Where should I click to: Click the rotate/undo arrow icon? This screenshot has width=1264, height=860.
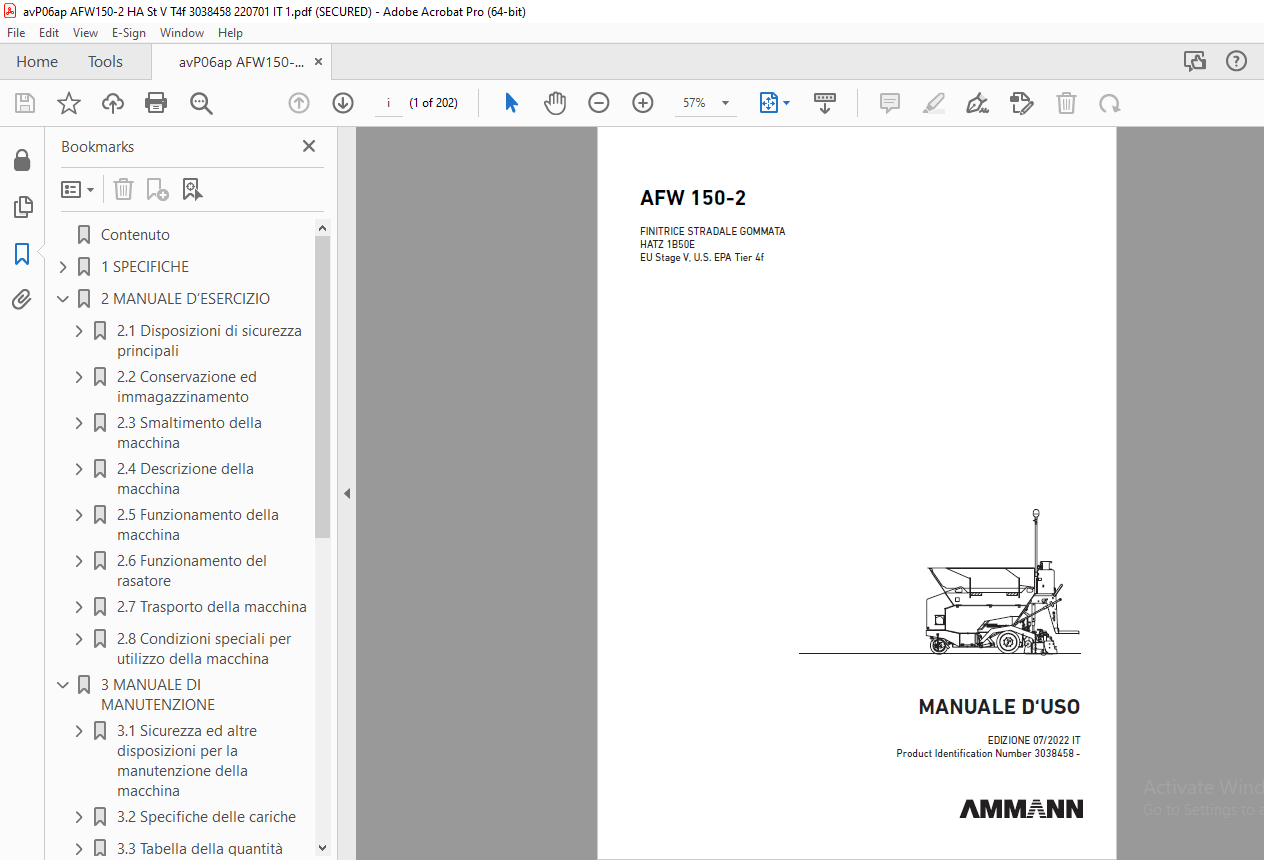[1109, 103]
